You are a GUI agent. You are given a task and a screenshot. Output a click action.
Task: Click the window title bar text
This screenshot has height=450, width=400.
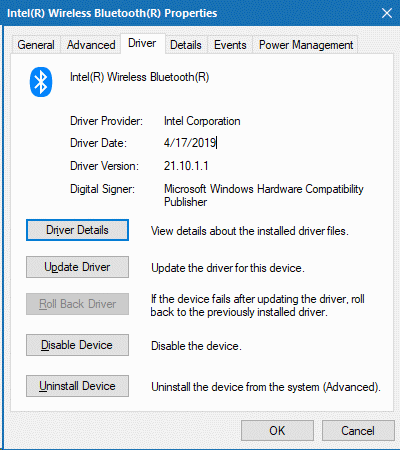(112, 13)
